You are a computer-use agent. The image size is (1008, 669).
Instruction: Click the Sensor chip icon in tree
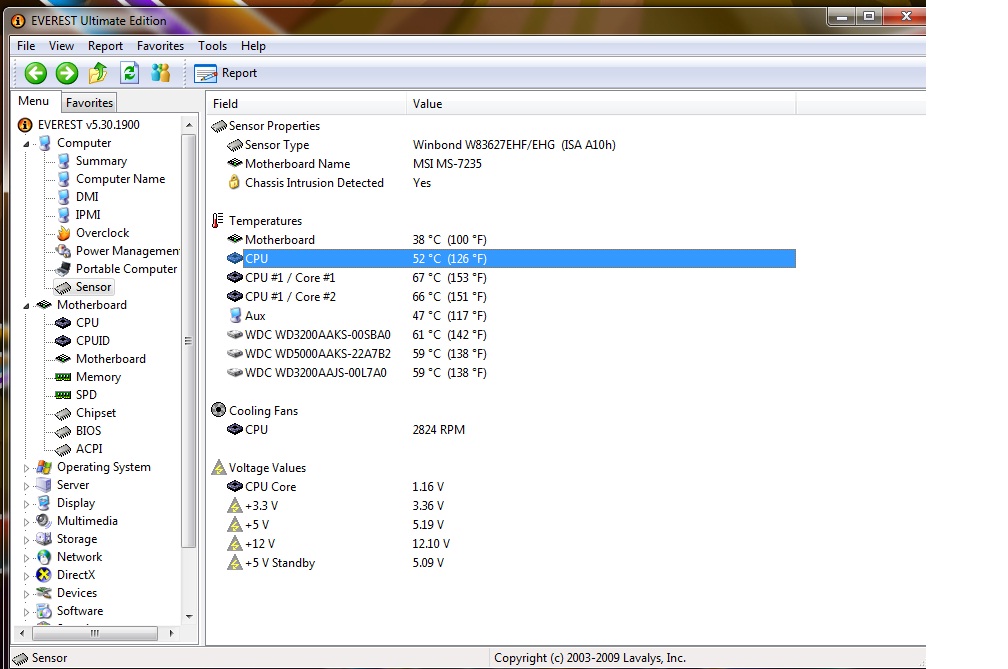(63, 287)
